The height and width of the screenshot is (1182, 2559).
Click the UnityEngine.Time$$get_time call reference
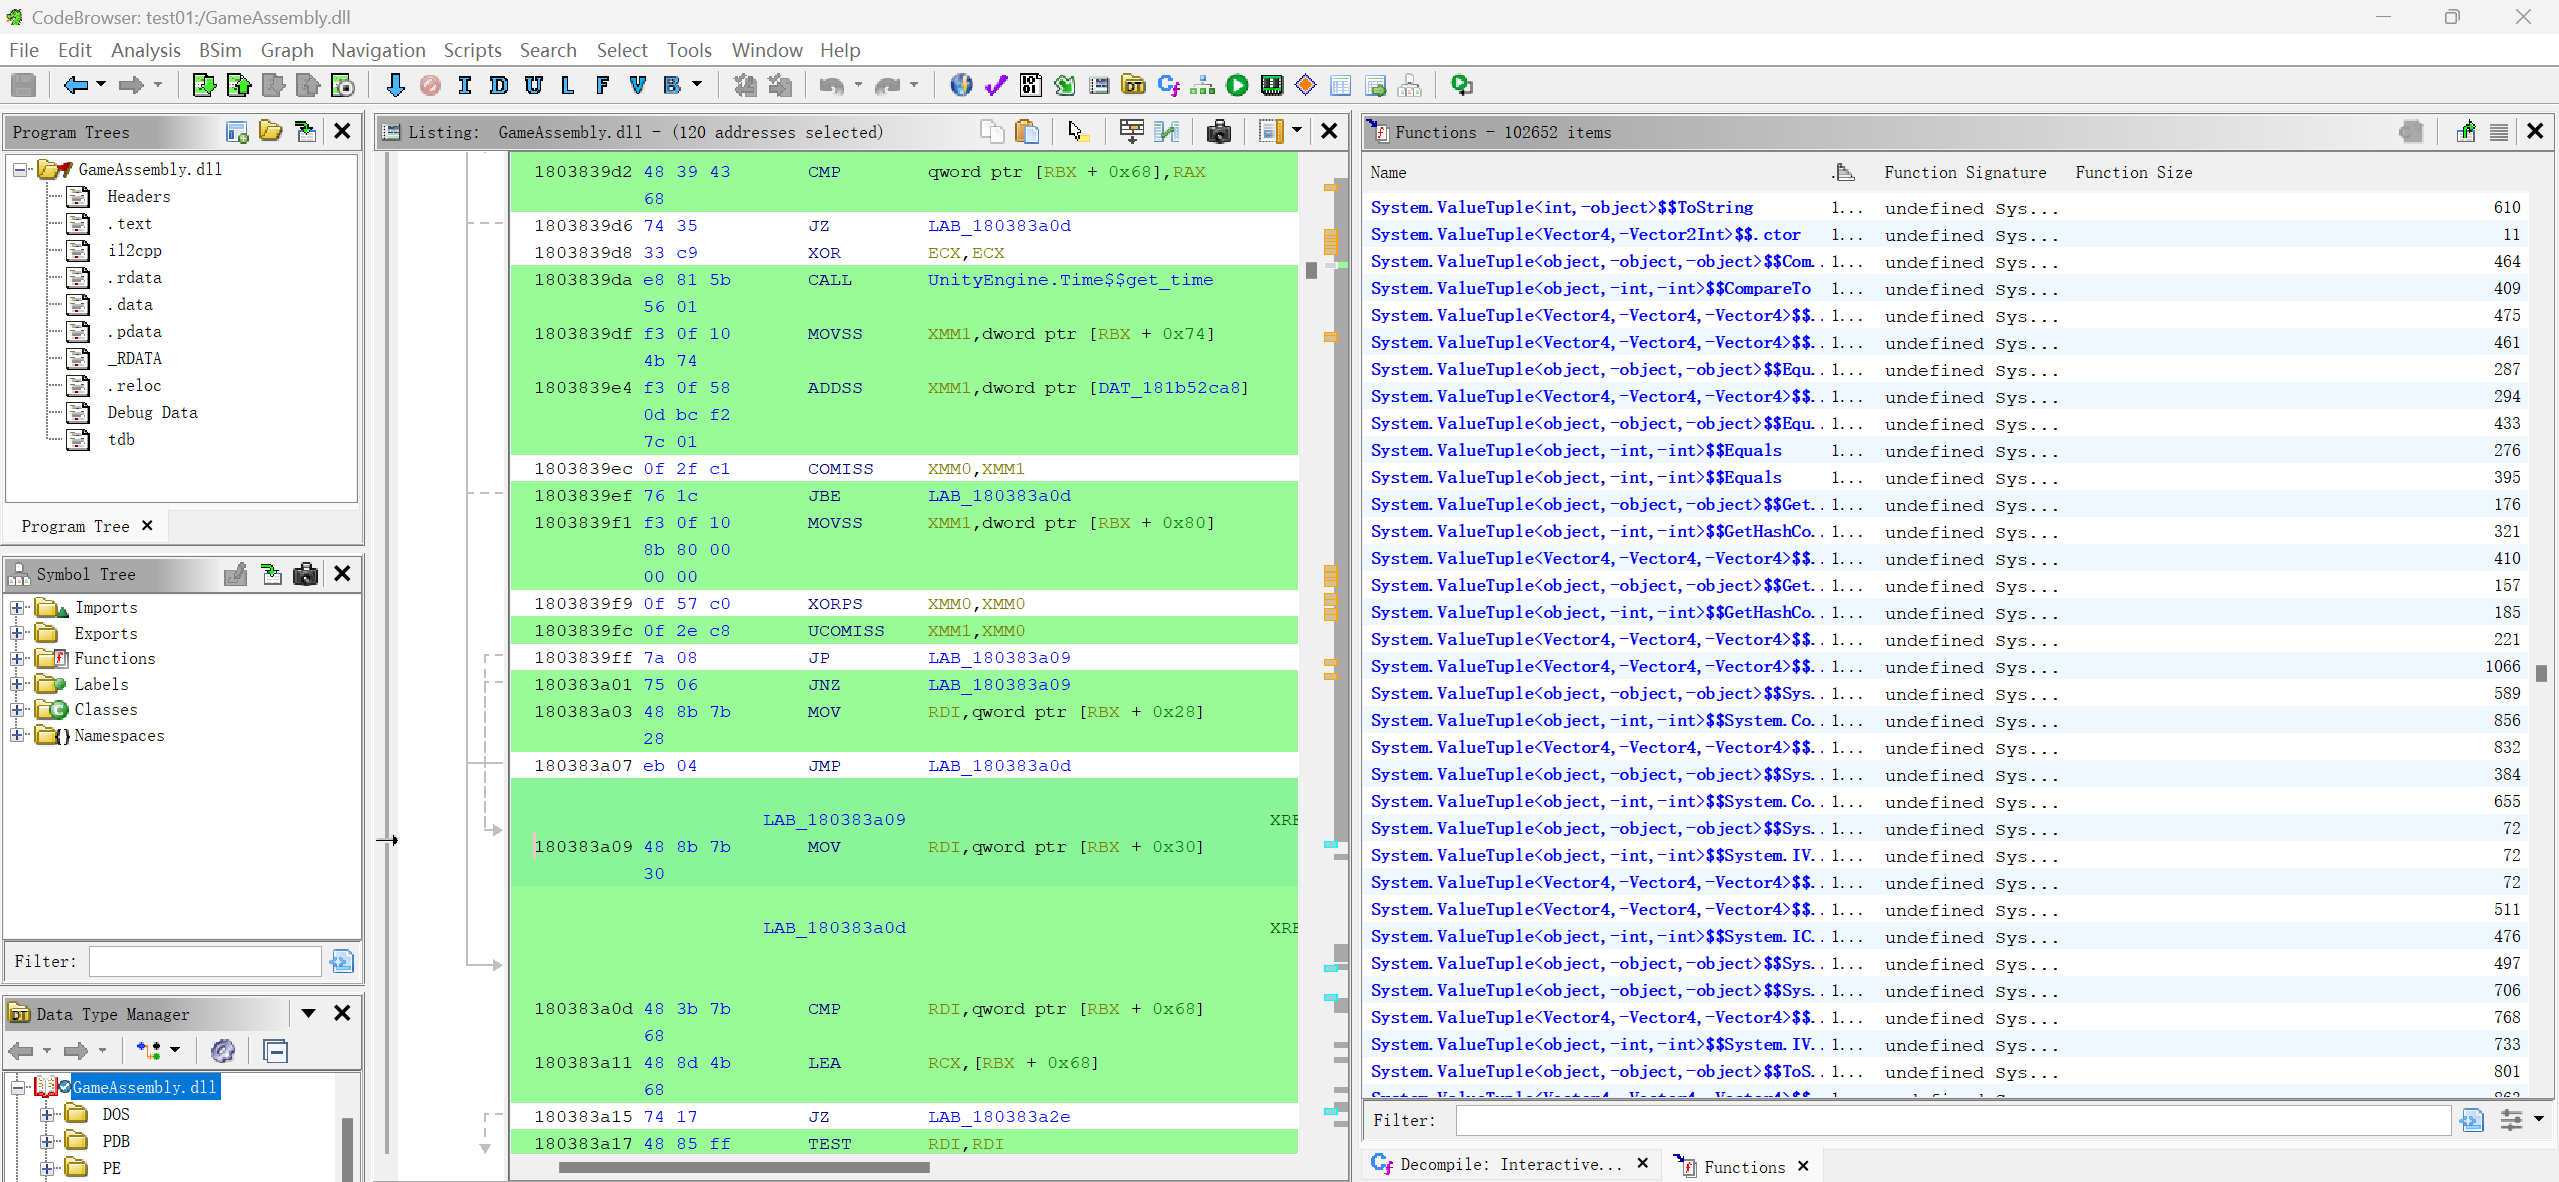1069,280
